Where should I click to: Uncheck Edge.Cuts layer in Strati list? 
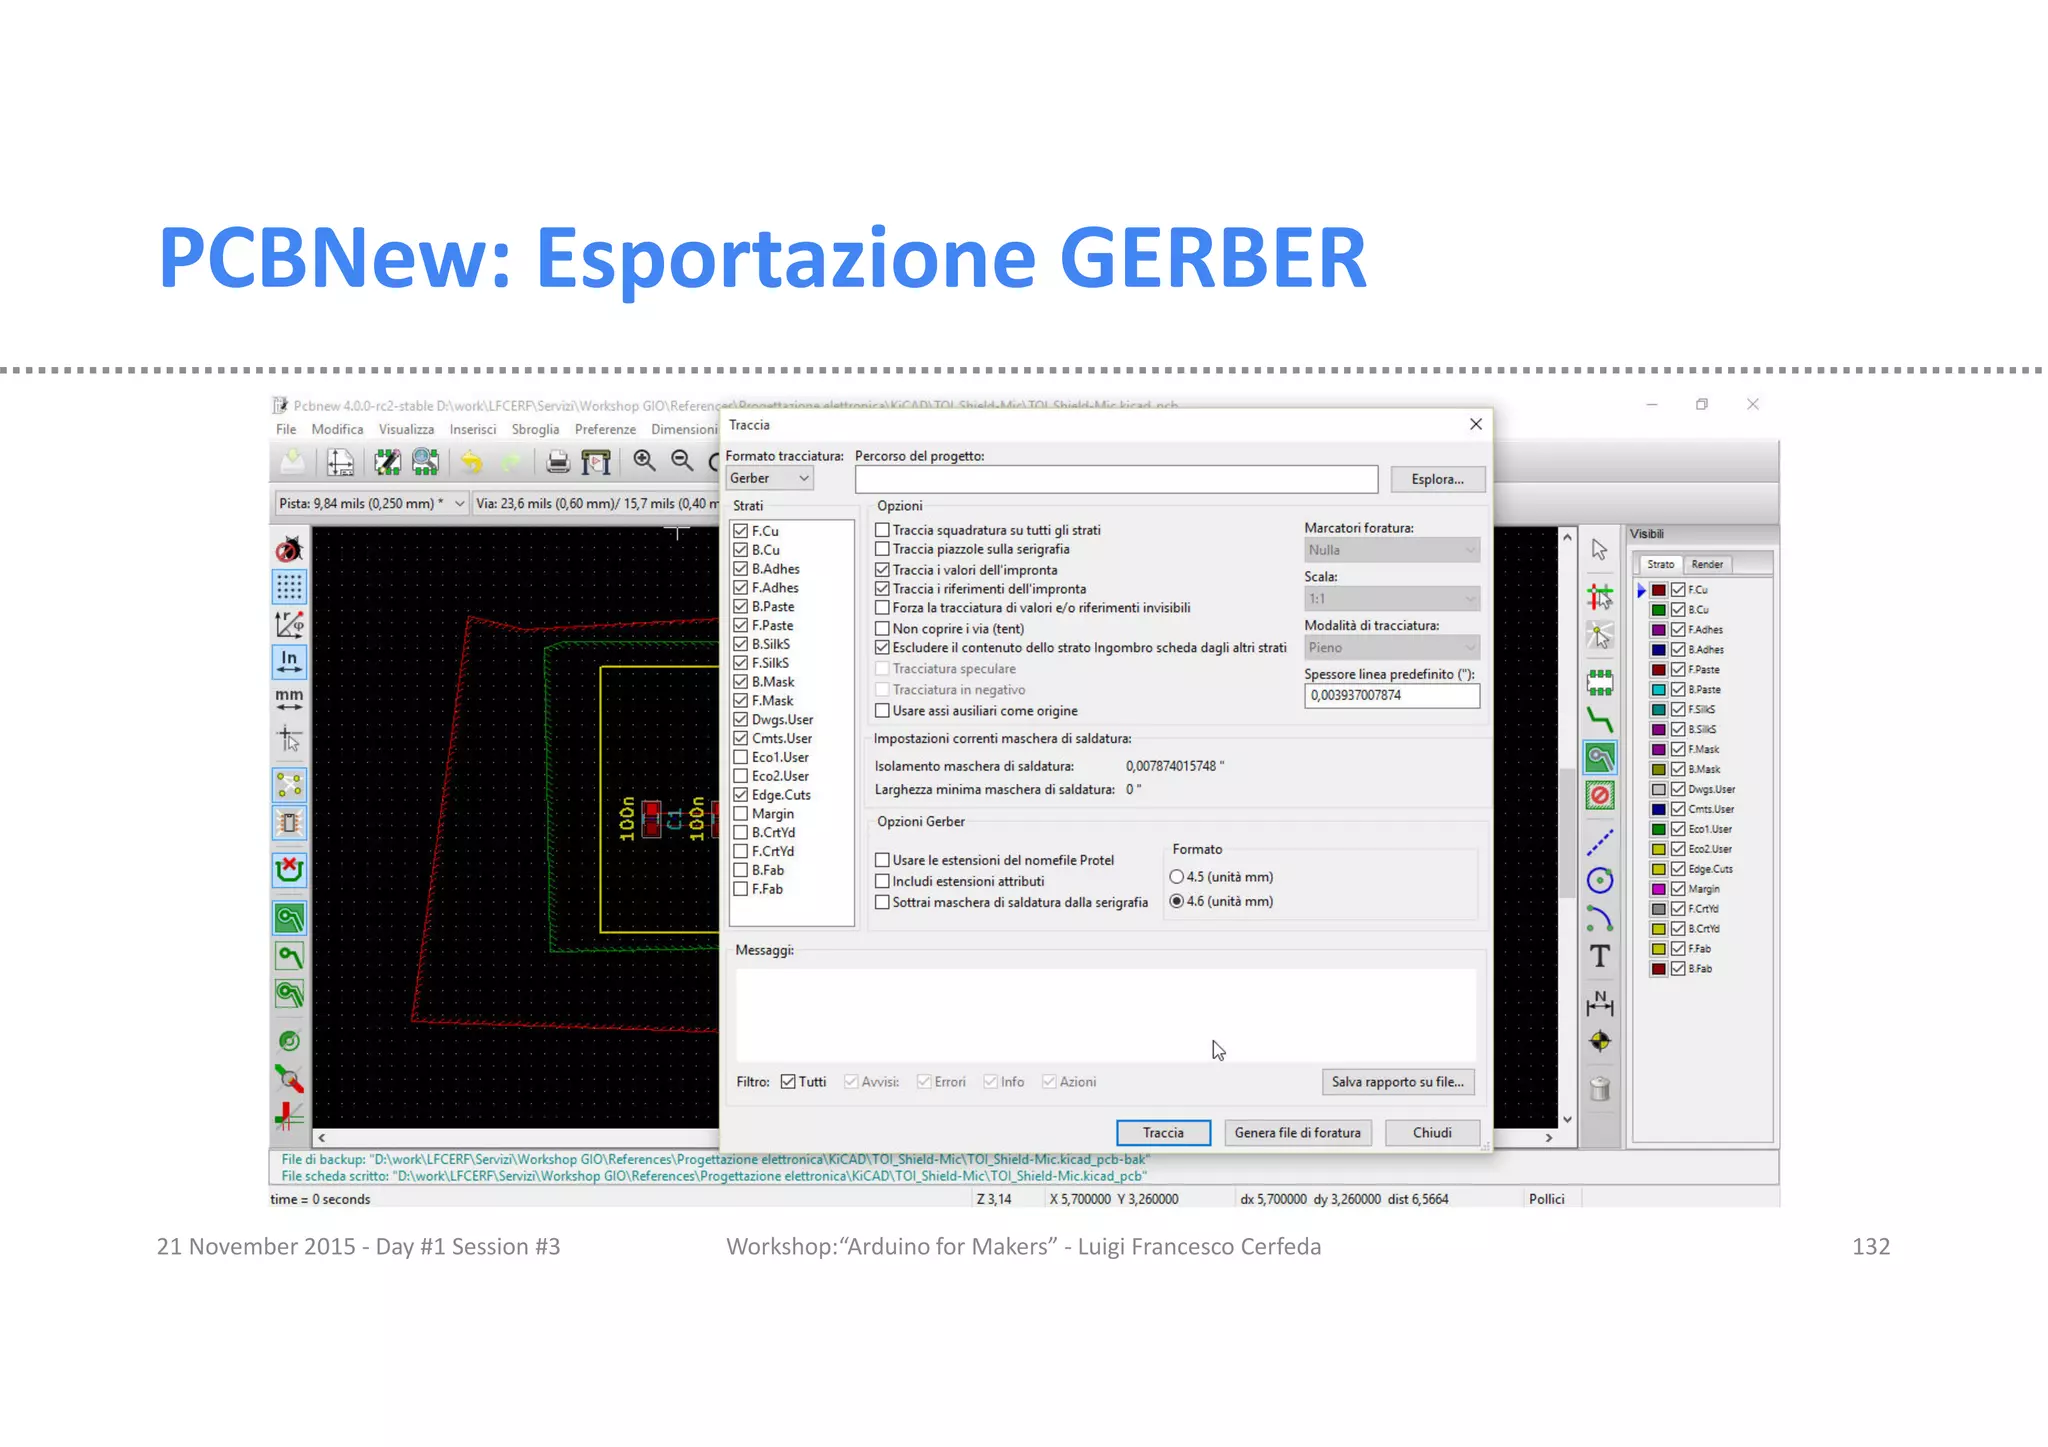pos(741,795)
